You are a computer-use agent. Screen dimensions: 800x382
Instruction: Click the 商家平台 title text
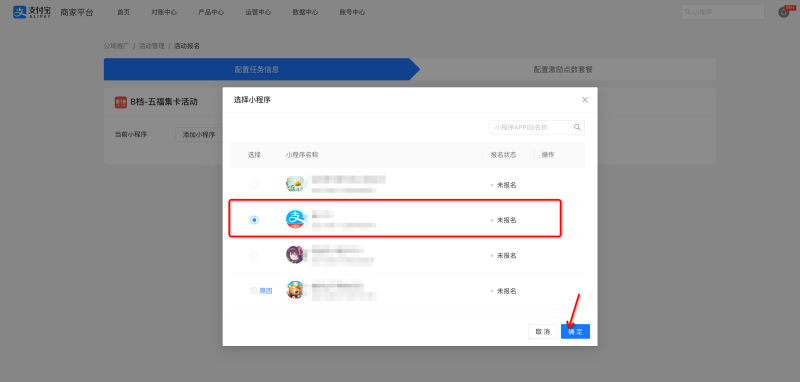pyautogui.click(x=77, y=12)
